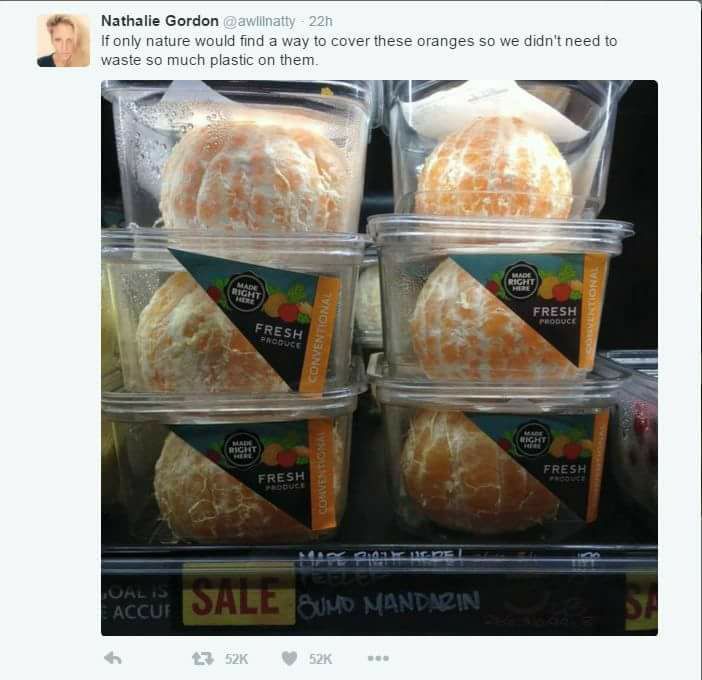This screenshot has width=702, height=680.
Task: Click the 22h timestamp
Action: tap(321, 21)
